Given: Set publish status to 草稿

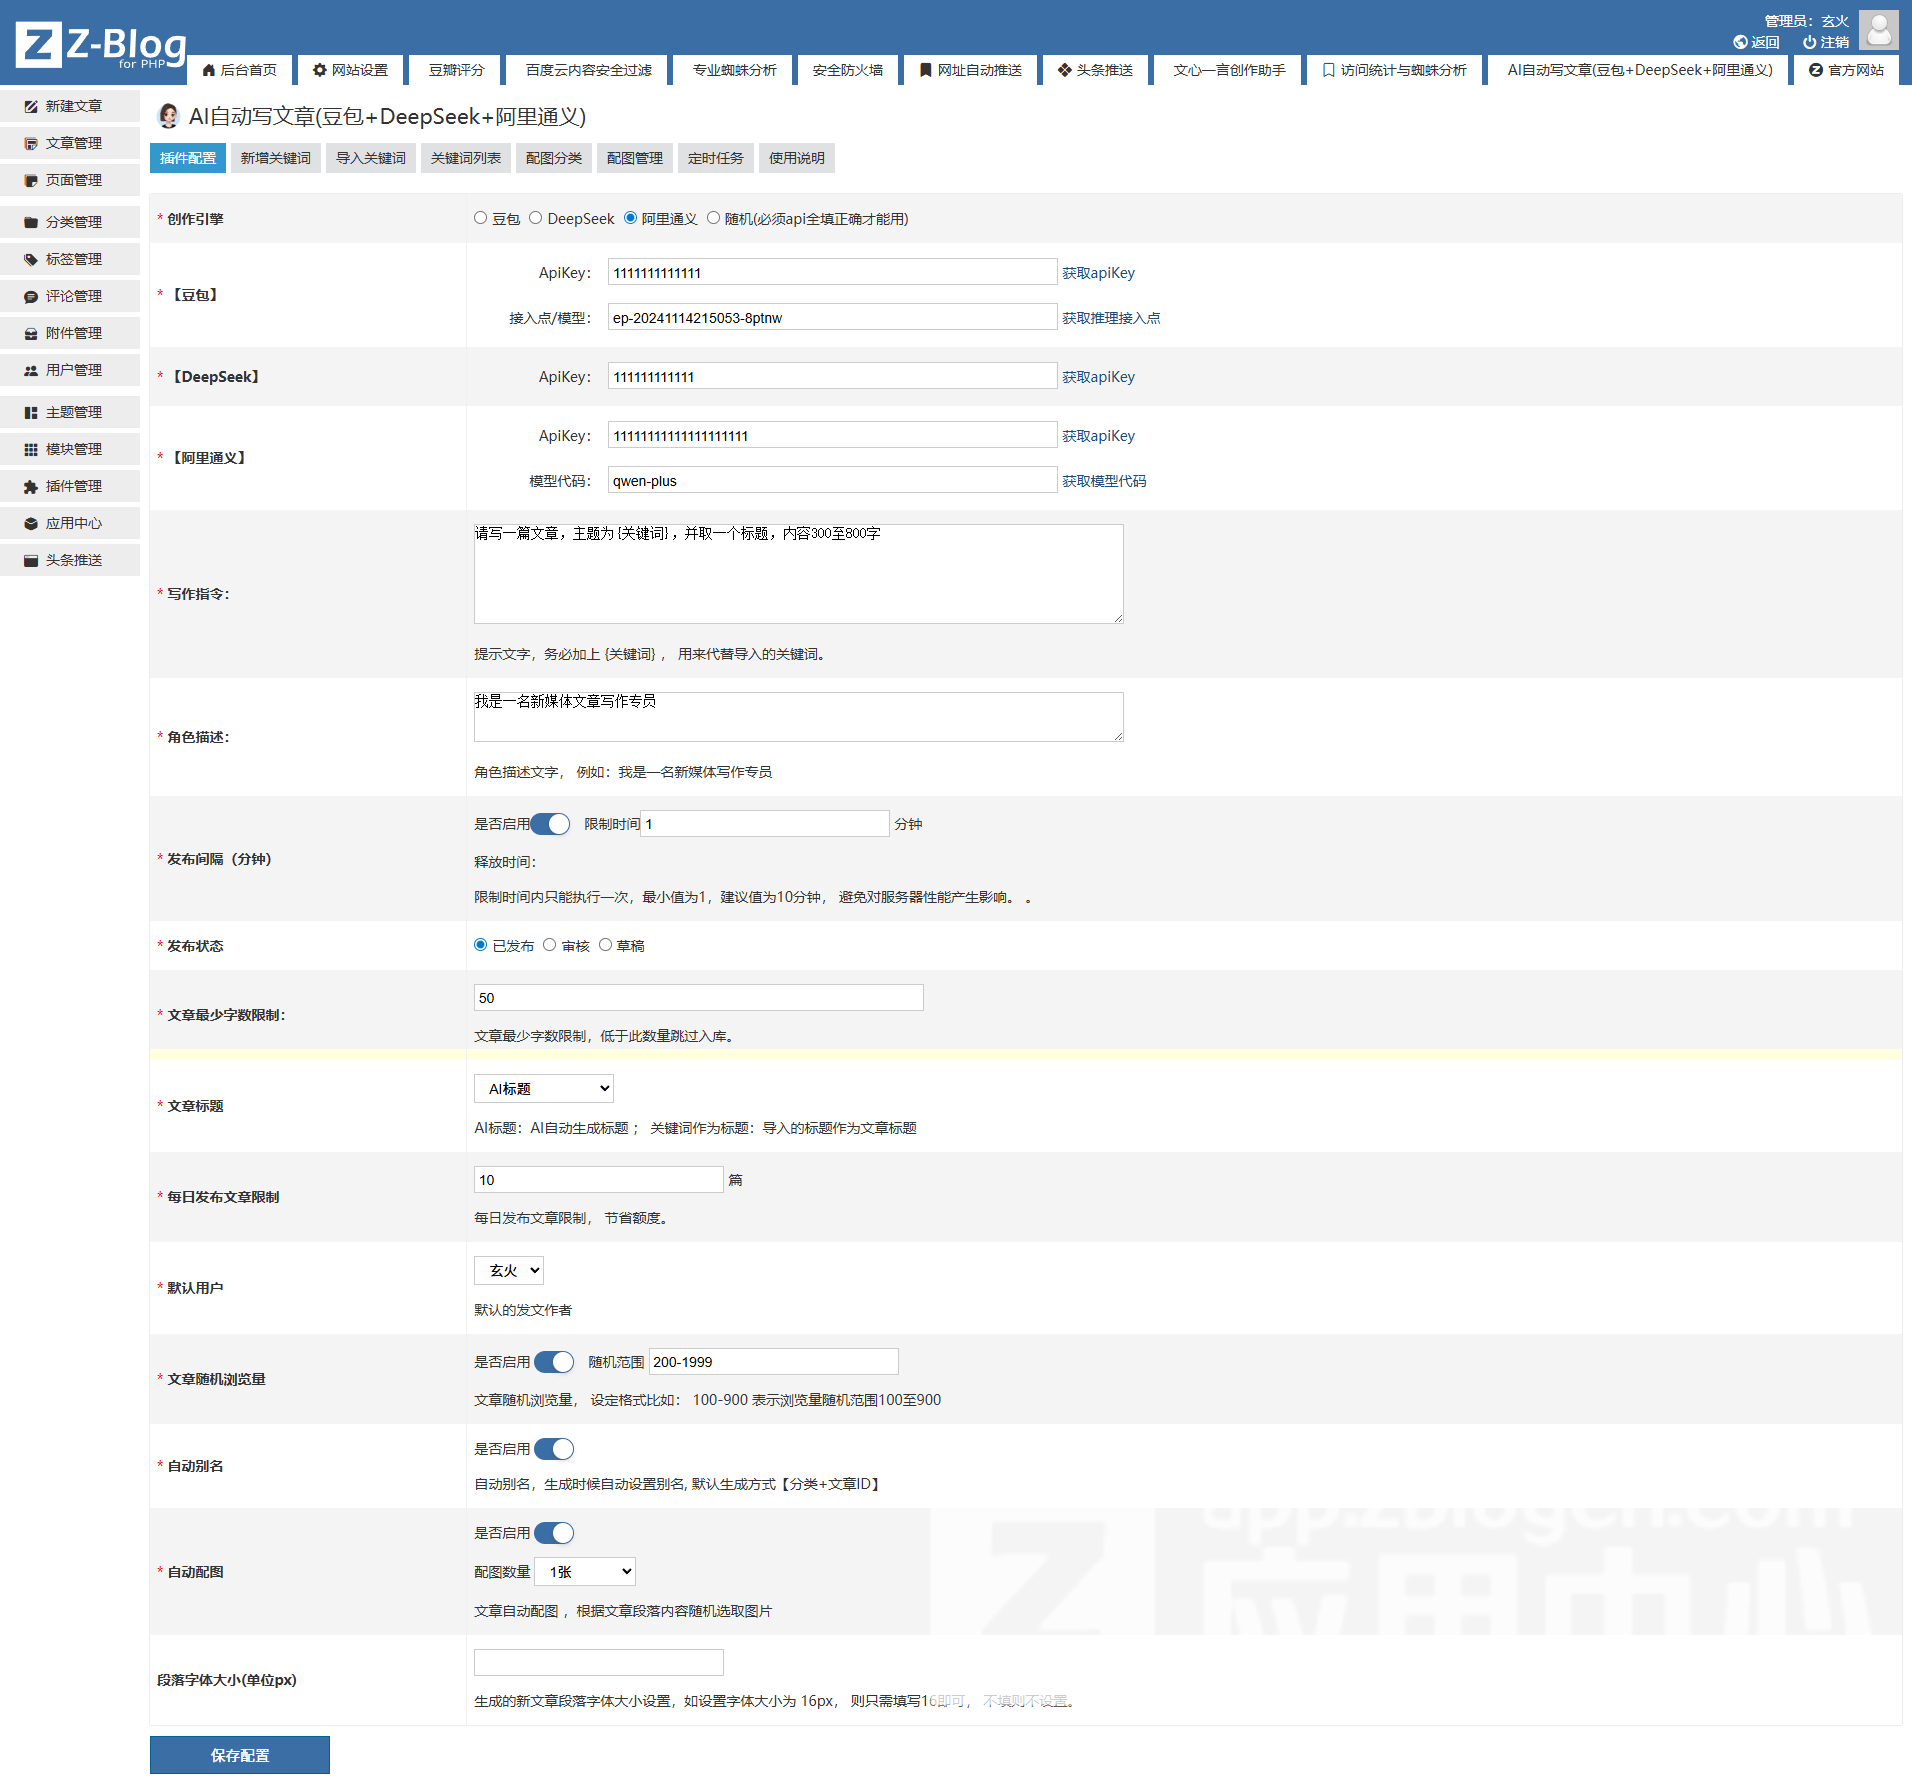Looking at the screenshot, I should tap(605, 945).
